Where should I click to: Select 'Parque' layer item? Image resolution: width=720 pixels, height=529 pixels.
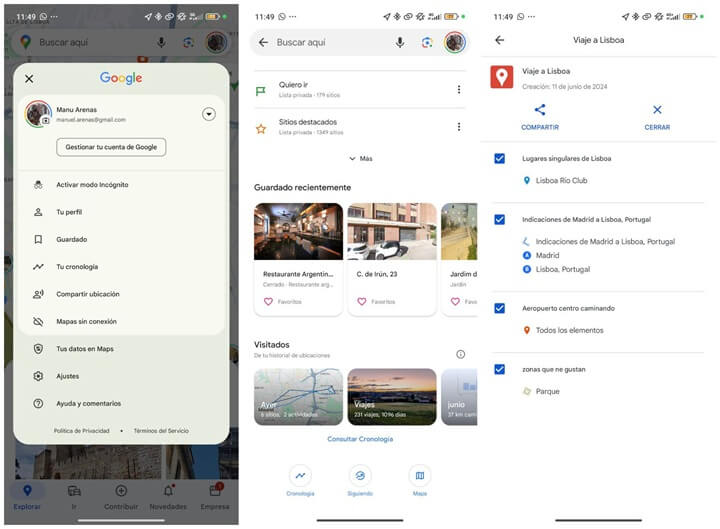542,391
